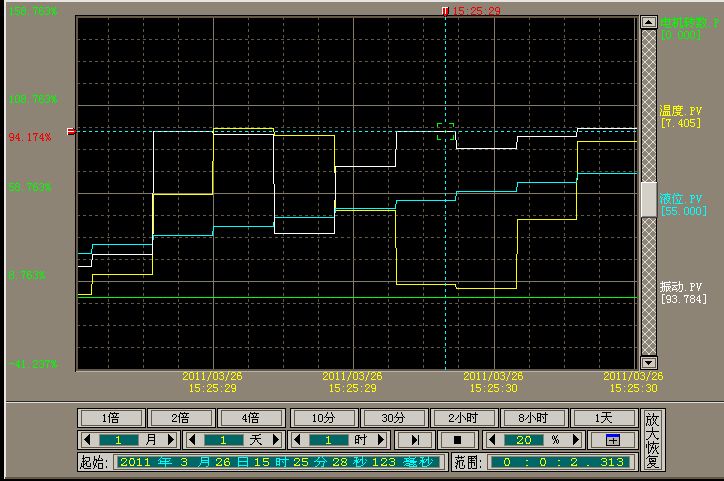Screen dimensions: 724x481
Task: Step month (月) forward with right arrow
Action: click(x=171, y=440)
